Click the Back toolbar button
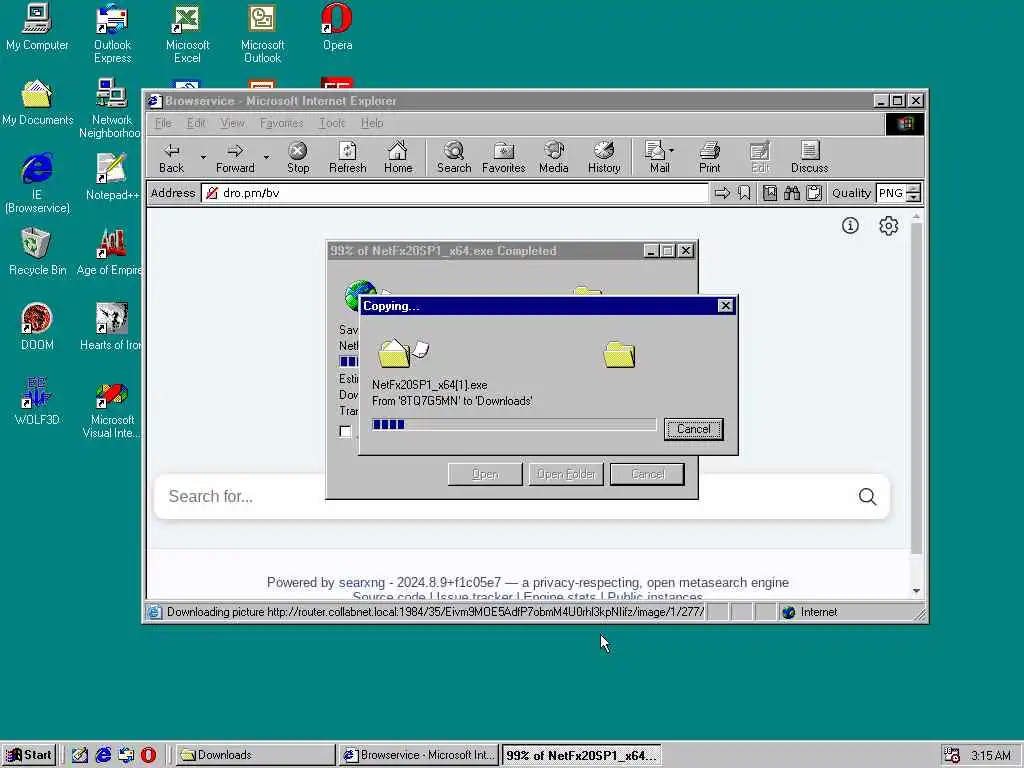Screen dimensions: 1024x768 (171, 157)
